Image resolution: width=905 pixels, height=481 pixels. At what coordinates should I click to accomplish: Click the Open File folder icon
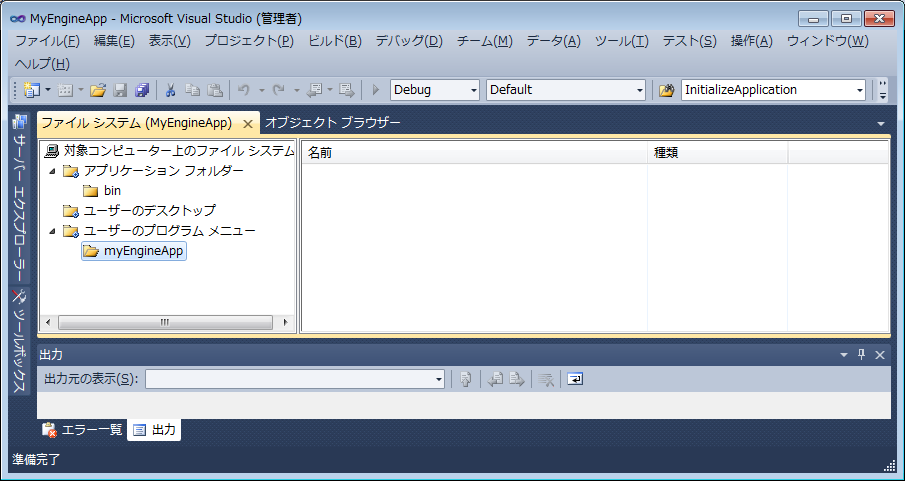point(98,90)
